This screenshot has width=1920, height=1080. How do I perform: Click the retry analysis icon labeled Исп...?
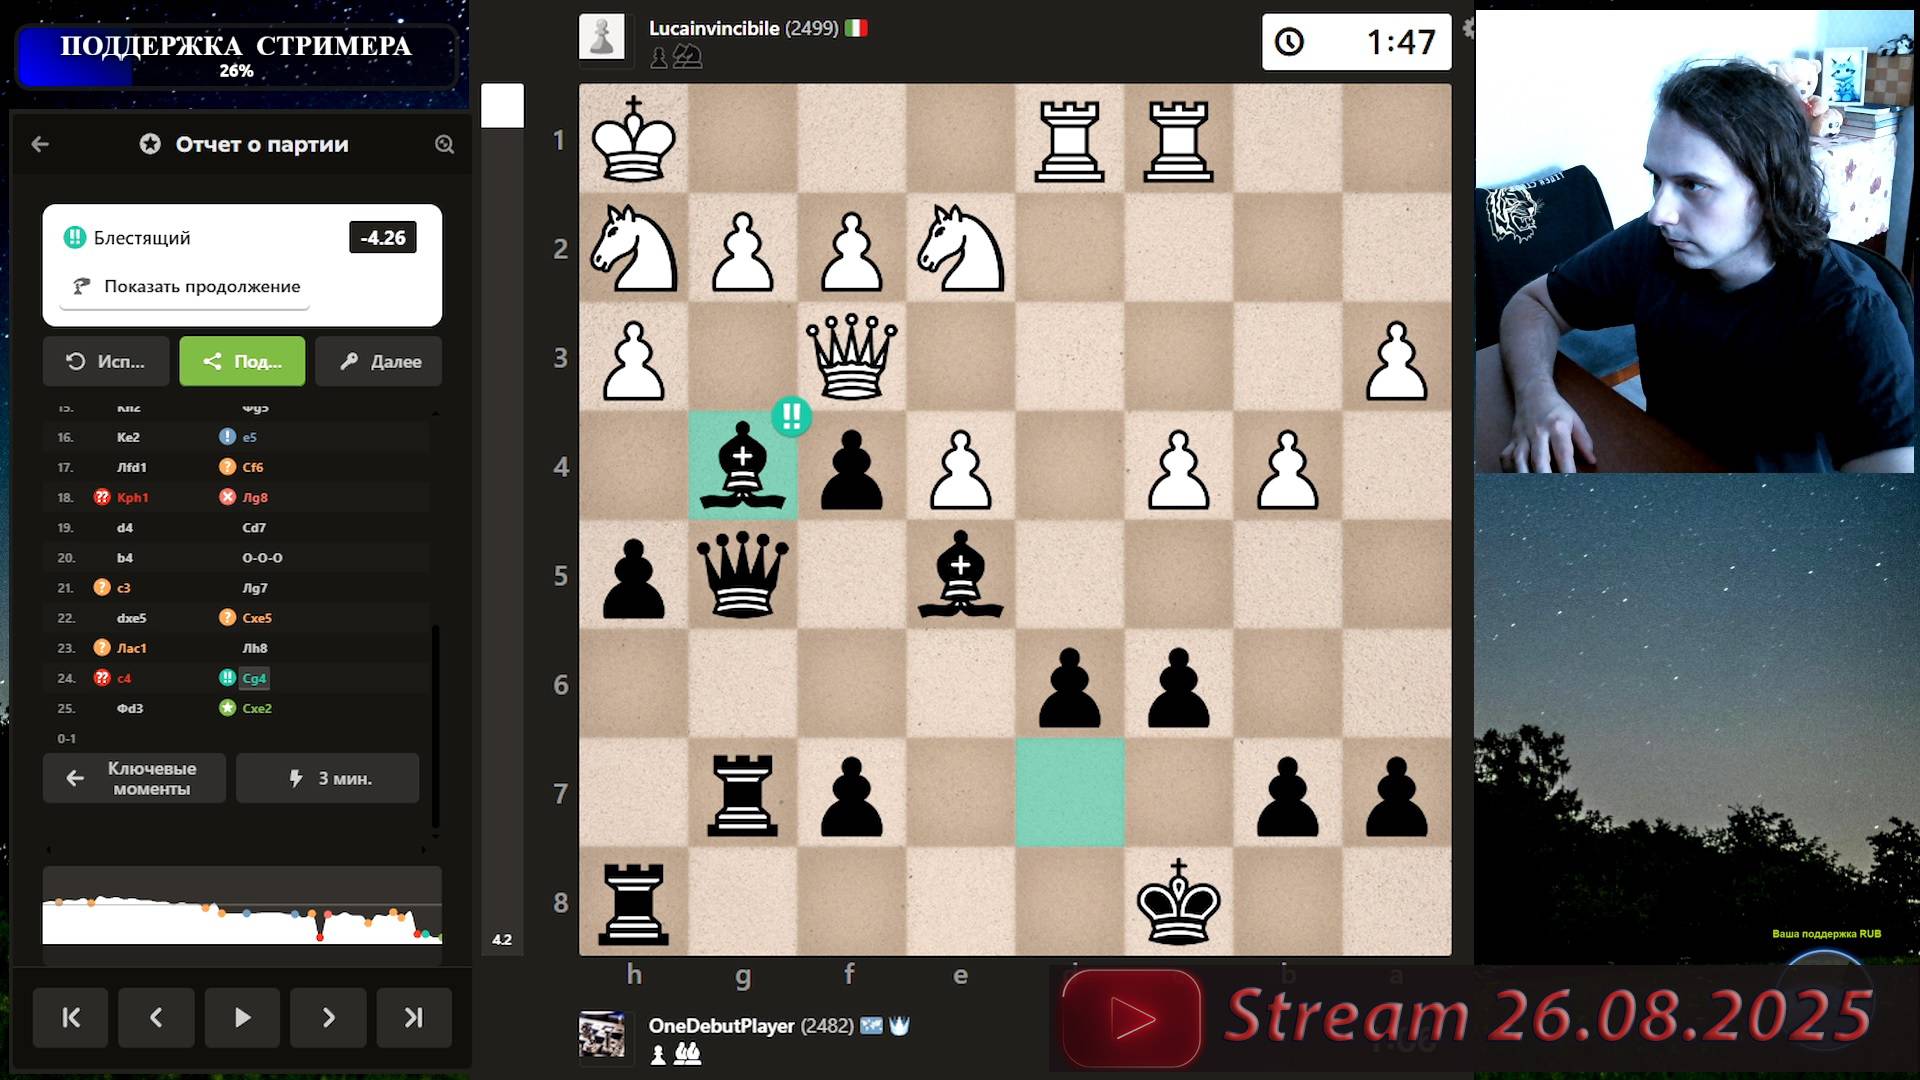(105, 361)
